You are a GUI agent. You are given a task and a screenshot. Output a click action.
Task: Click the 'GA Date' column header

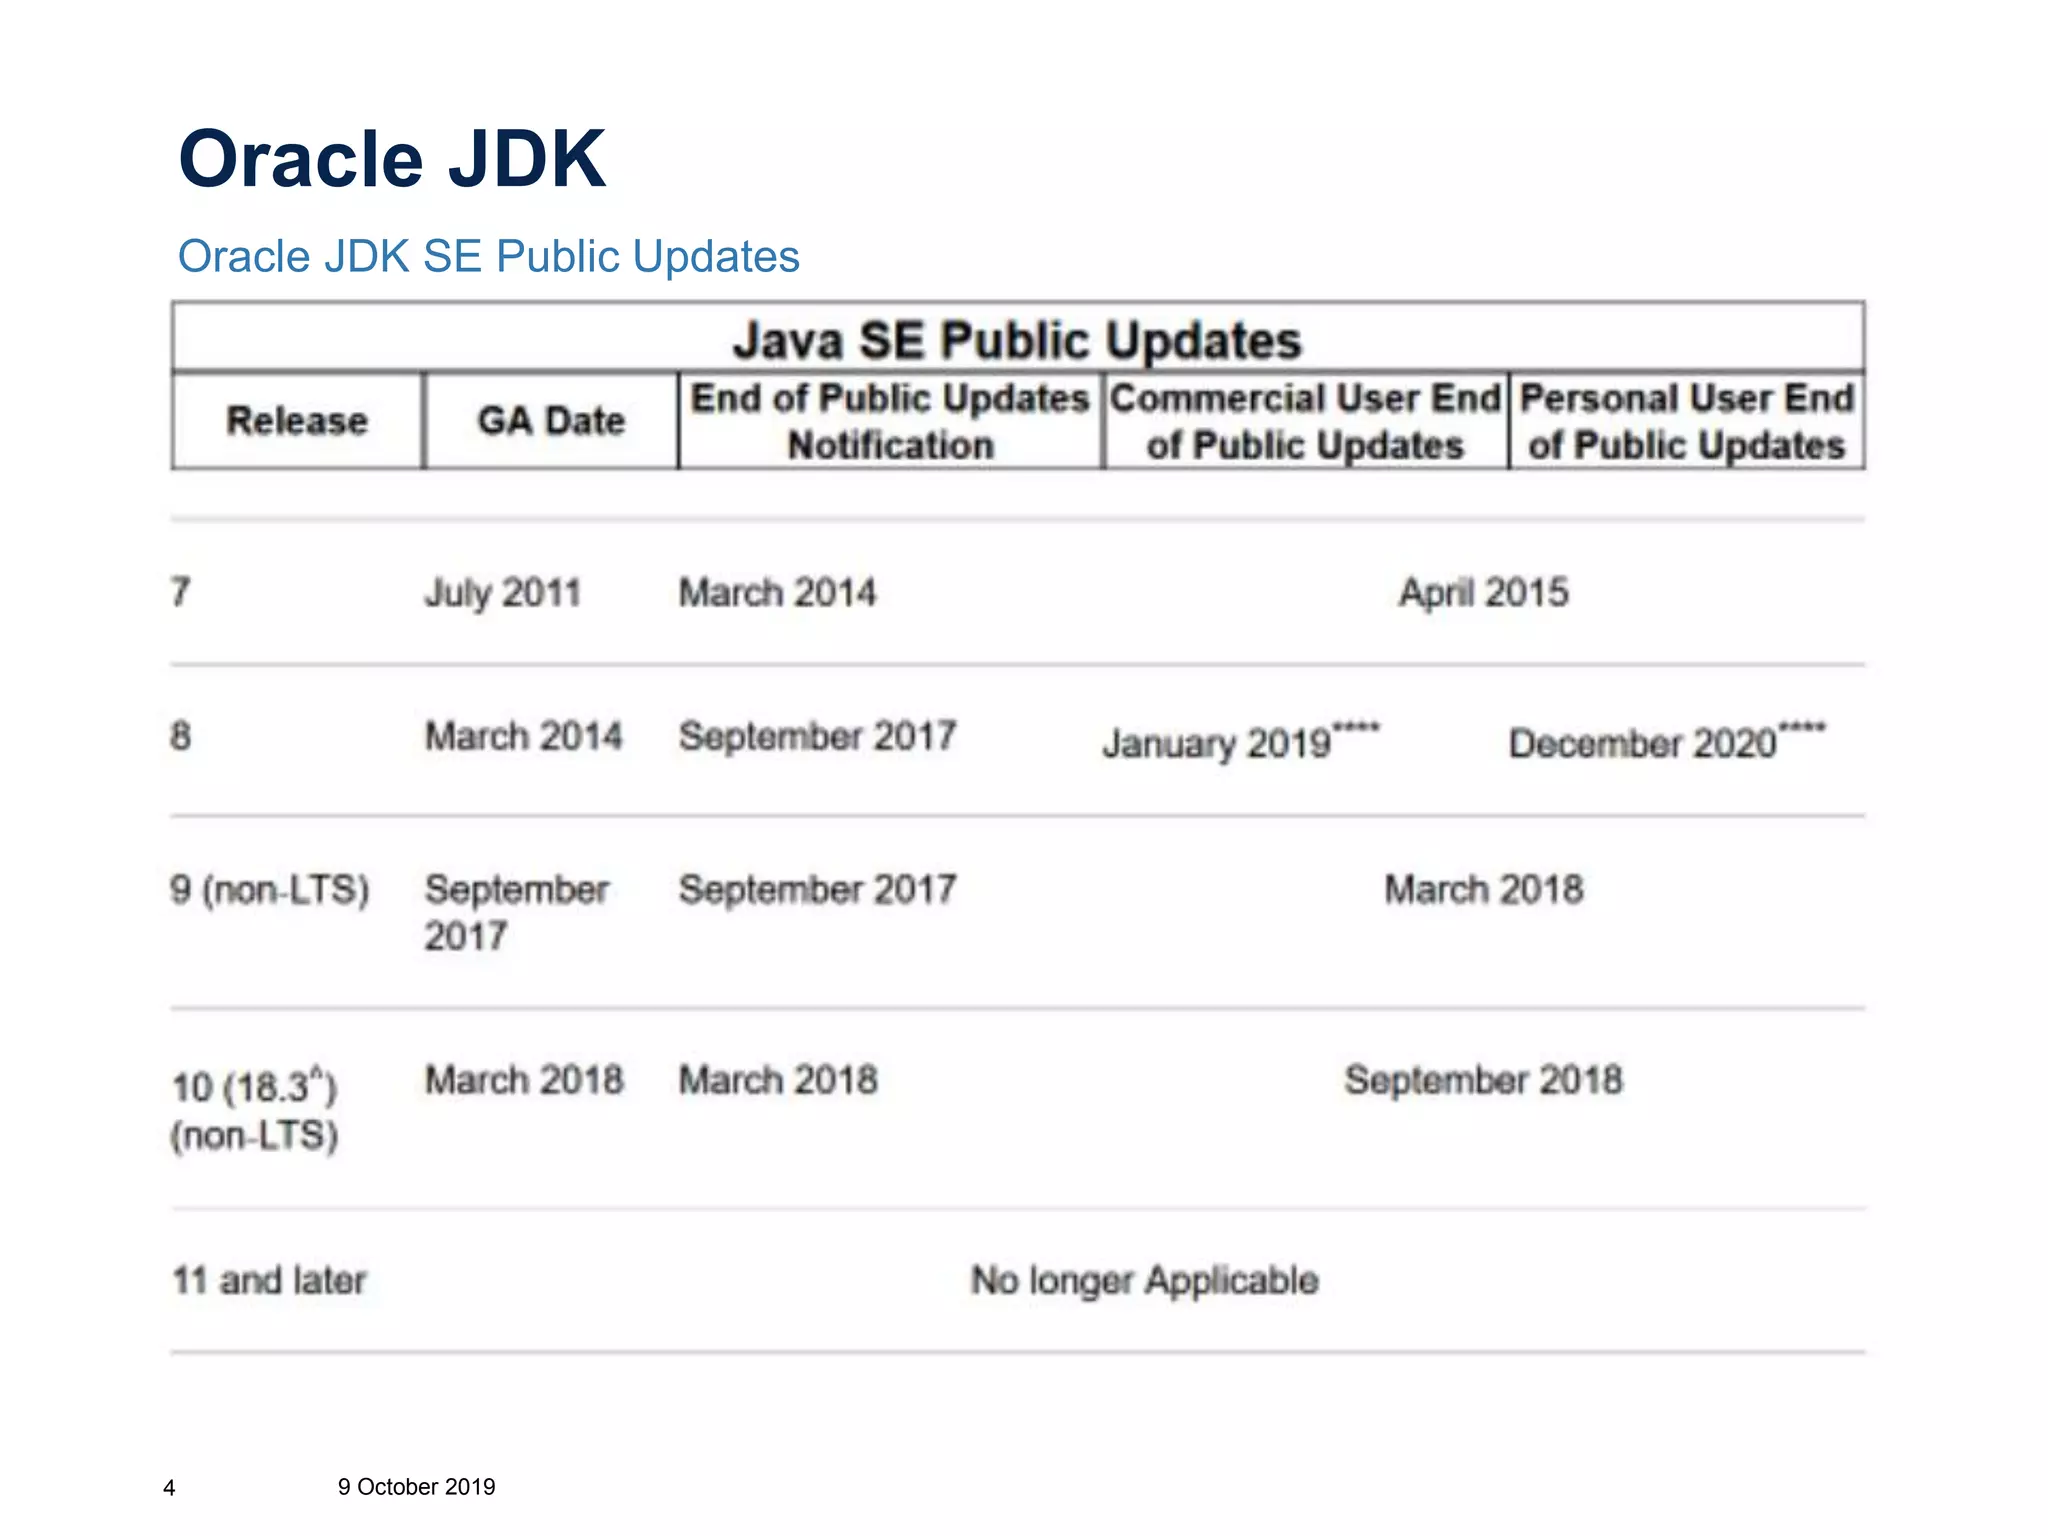tap(551, 420)
